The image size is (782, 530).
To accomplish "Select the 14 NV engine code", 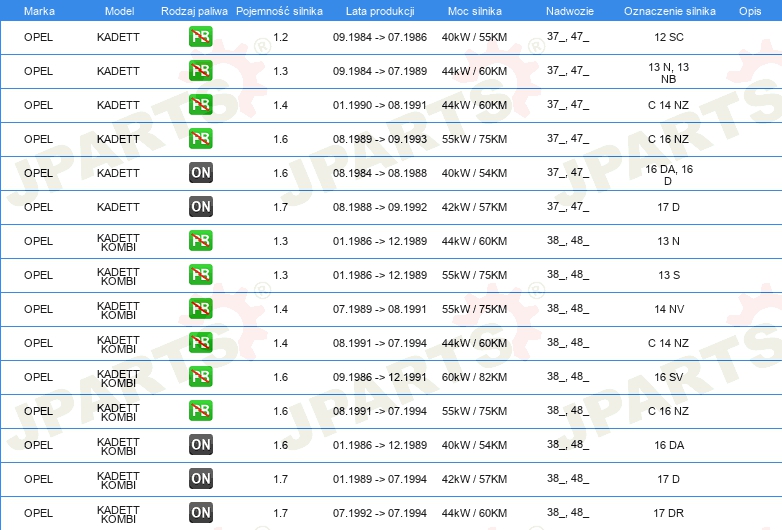I will (669, 309).
